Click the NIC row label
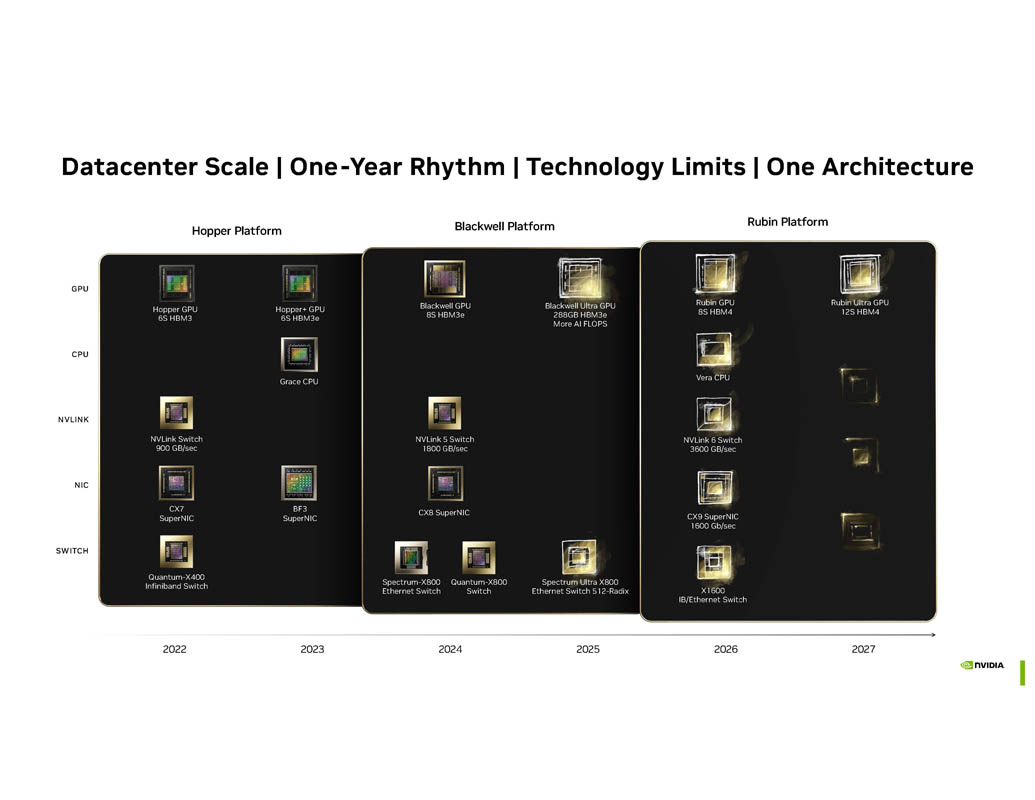The image size is (1035, 800). 81,485
